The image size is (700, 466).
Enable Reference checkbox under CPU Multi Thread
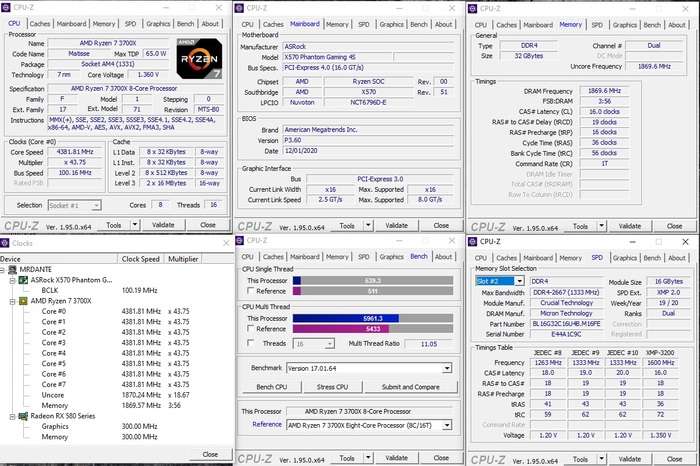249,328
